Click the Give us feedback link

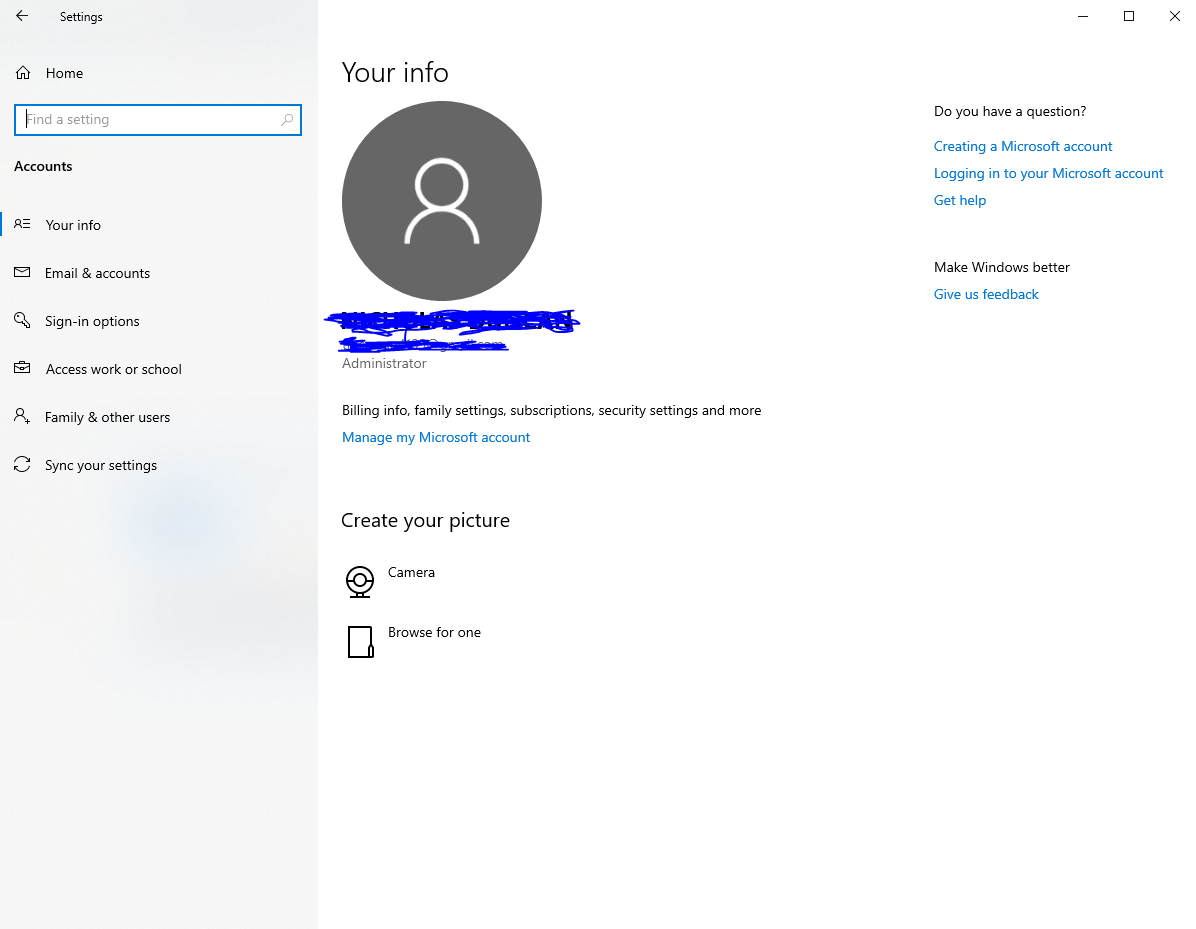(986, 294)
